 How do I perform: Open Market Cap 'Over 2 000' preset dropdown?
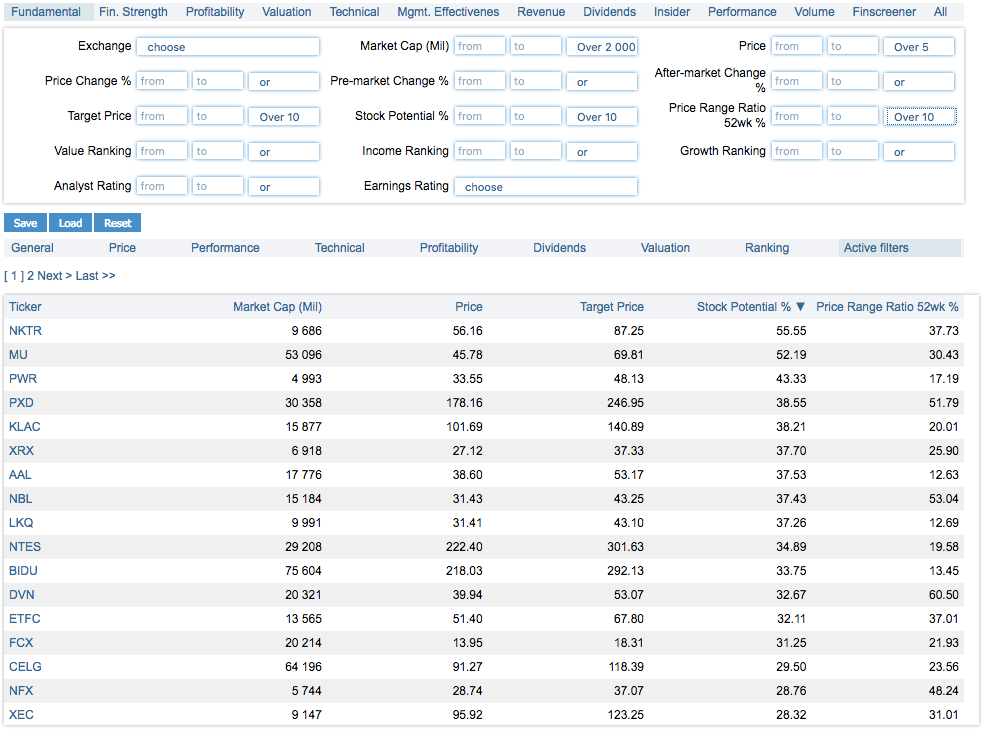click(602, 47)
